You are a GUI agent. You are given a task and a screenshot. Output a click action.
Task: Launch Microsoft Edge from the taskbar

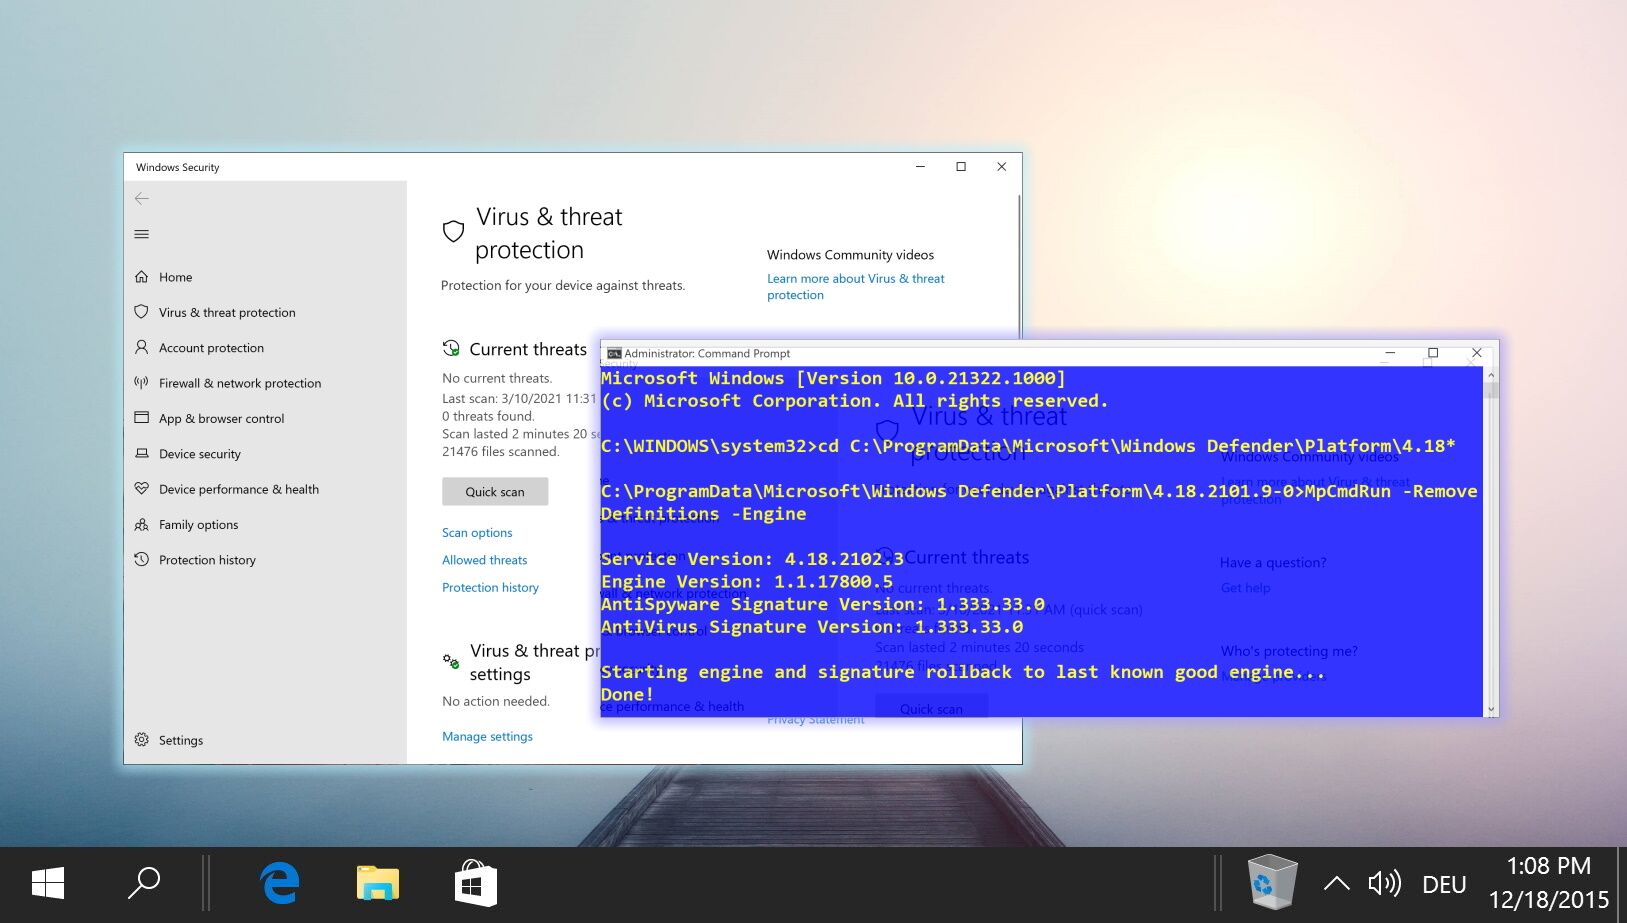[x=280, y=883]
